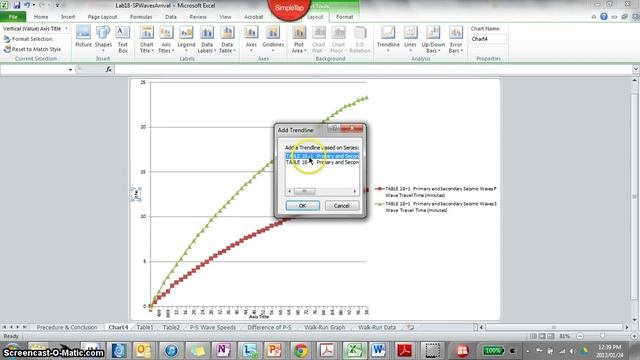Screen dimensions: 640x360
Task: Click the formula bar input
Action: pyautogui.click(x=373, y=70)
